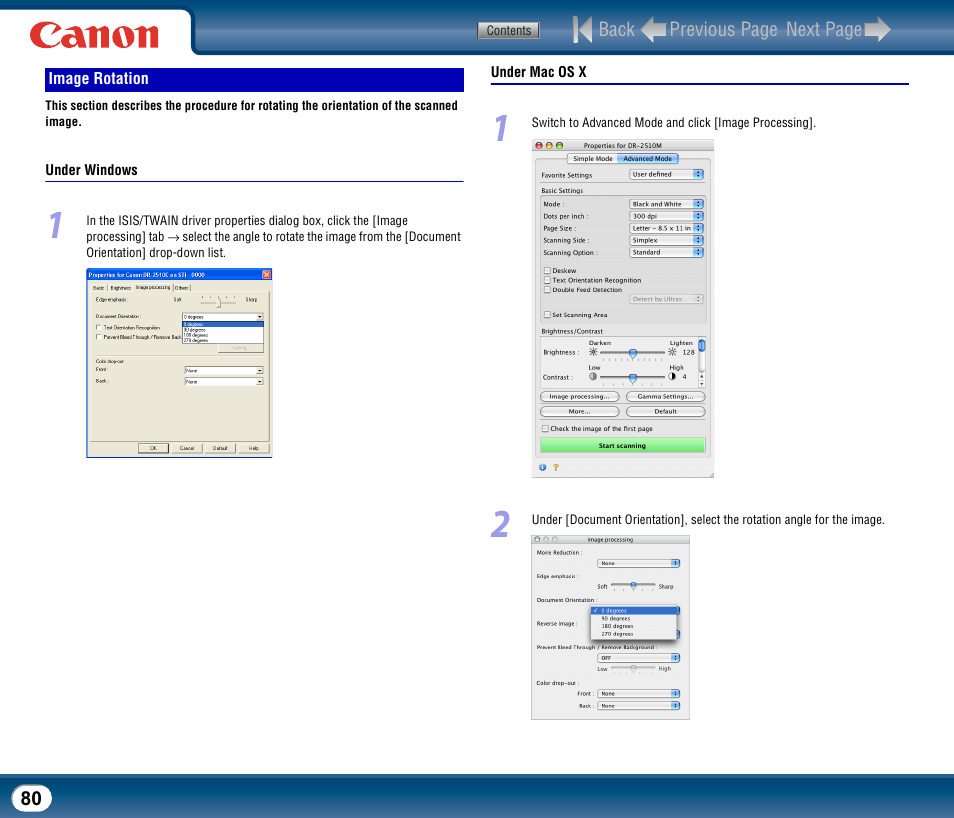Screen dimensions: 954x818
Task: Go to Previous Page via its arrow icon
Action: point(654,29)
